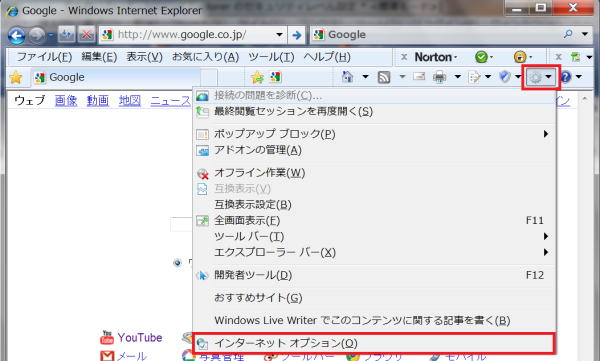Expand エクスプローラー バー submenu

pyautogui.click(x=546, y=252)
